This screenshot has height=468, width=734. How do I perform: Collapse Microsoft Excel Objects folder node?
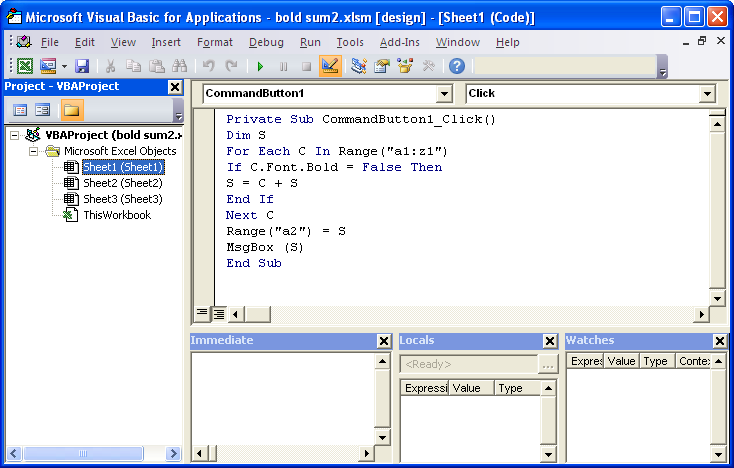(x=33, y=151)
